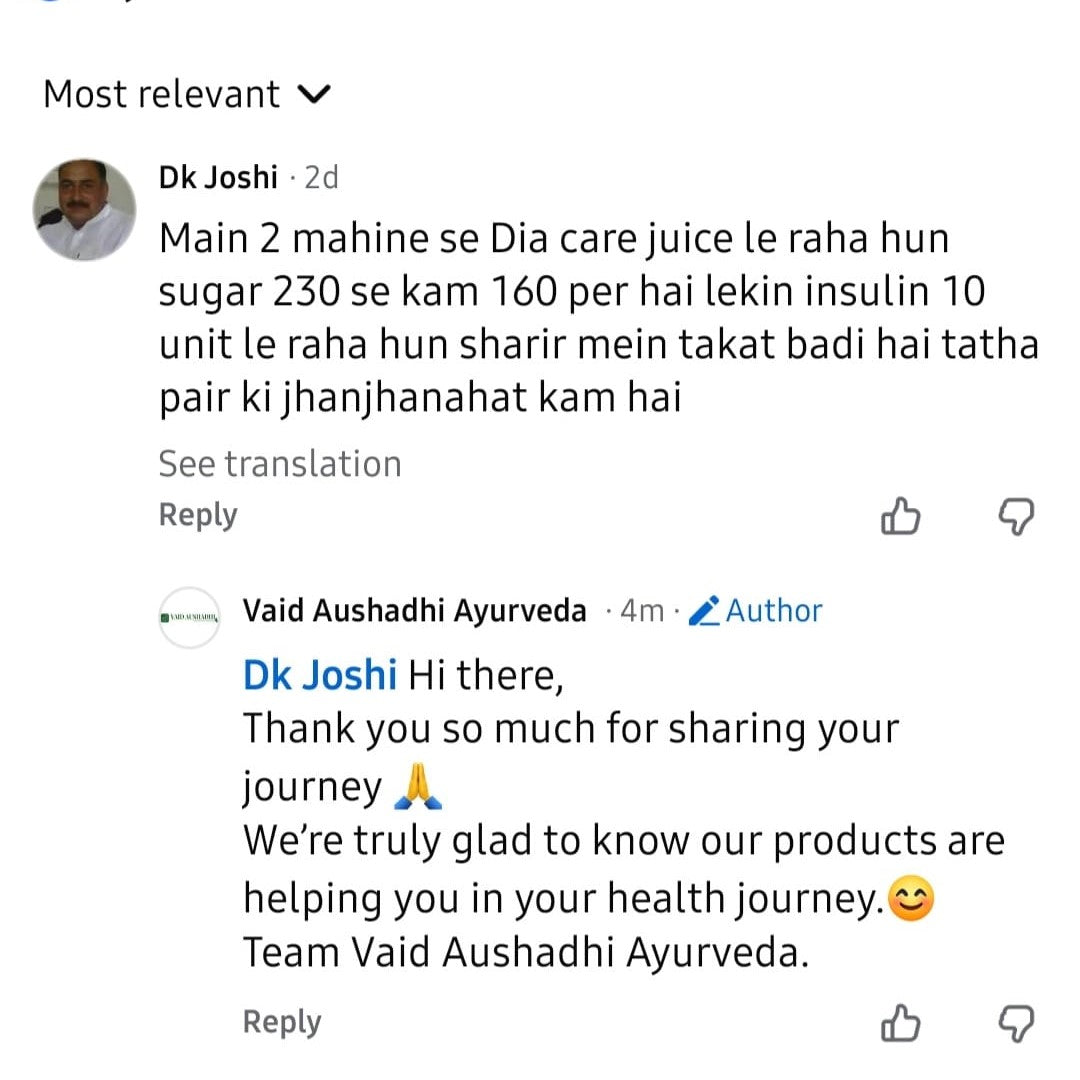The height and width of the screenshot is (1080, 1080).
Task: Dislike Vaid Aushadhi Ayurveda's reply
Action: click(x=1017, y=1023)
